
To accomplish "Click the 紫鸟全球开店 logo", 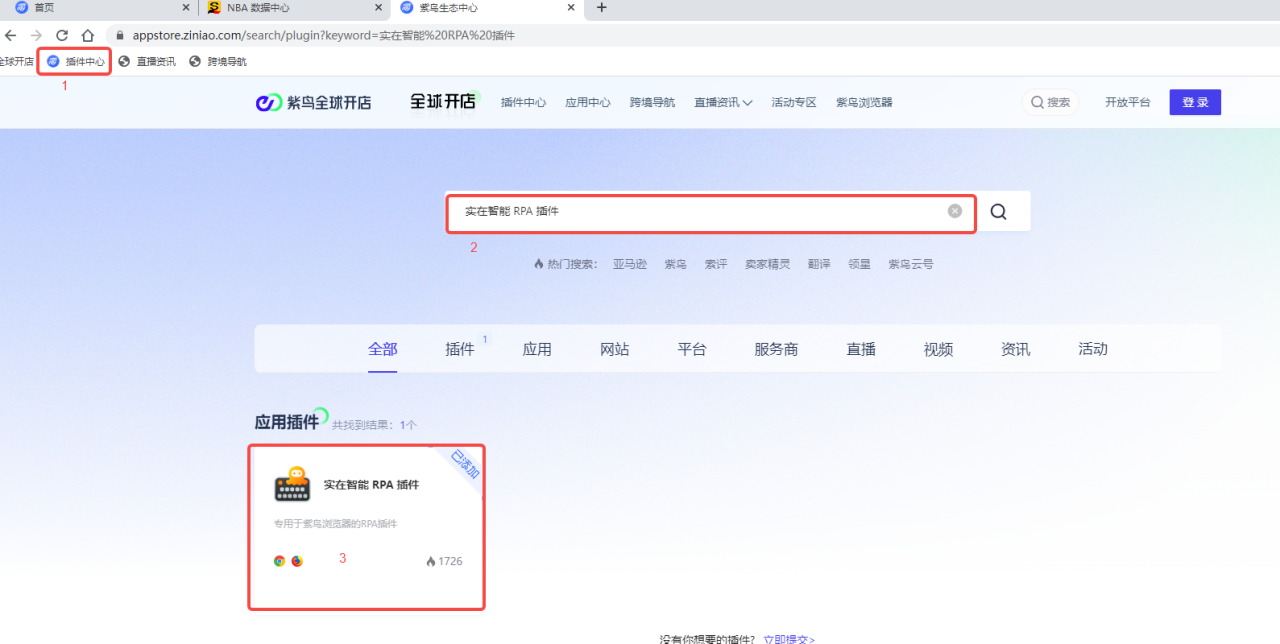I will (x=313, y=102).
